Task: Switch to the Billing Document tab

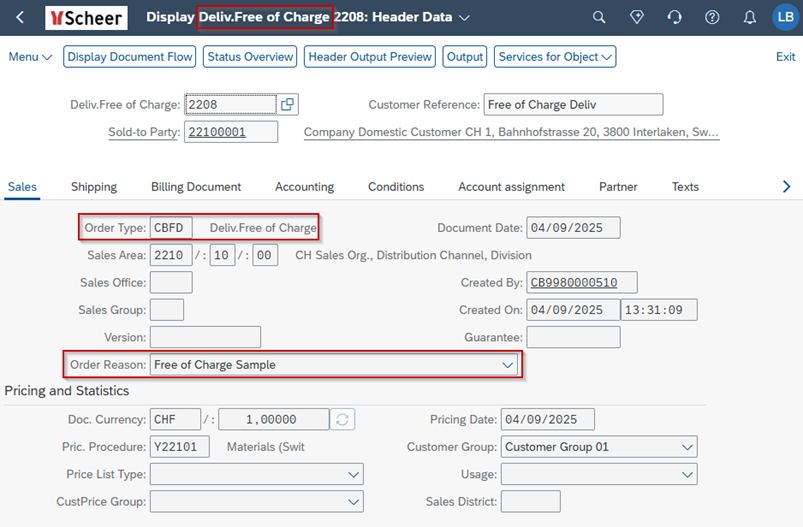Action: point(196,187)
